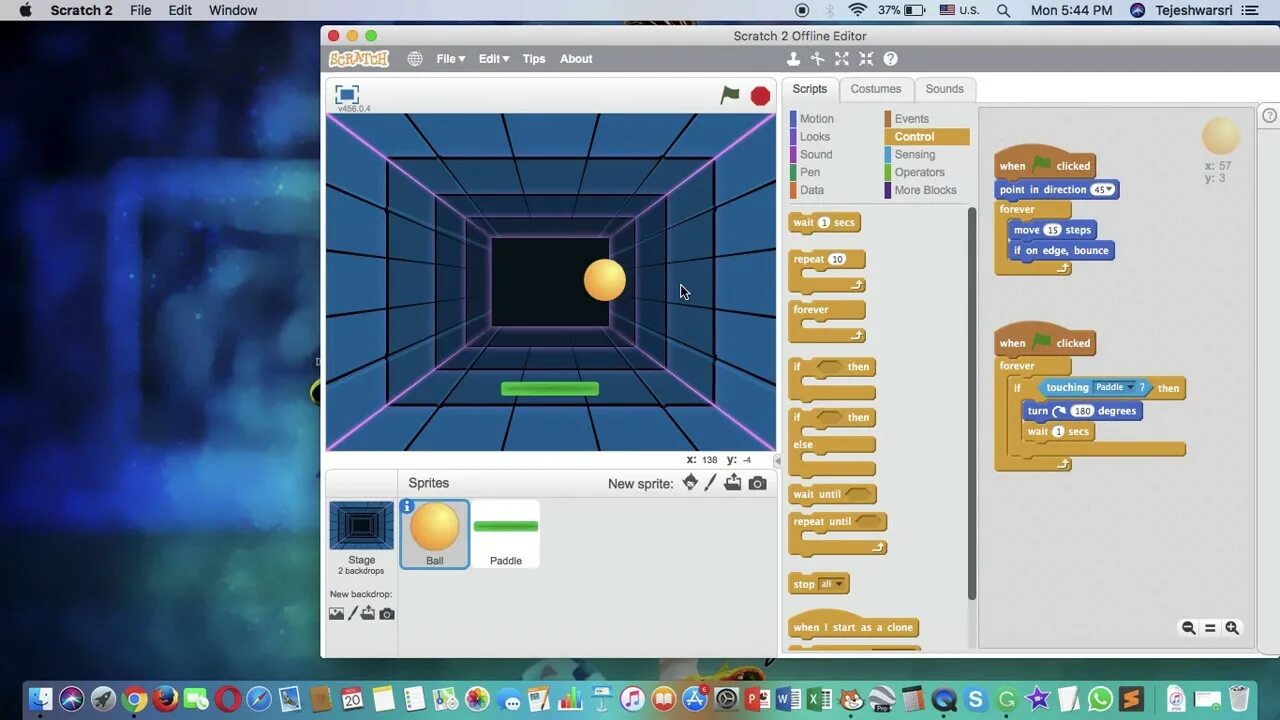Click the blocks palette scrollbar

[971, 403]
